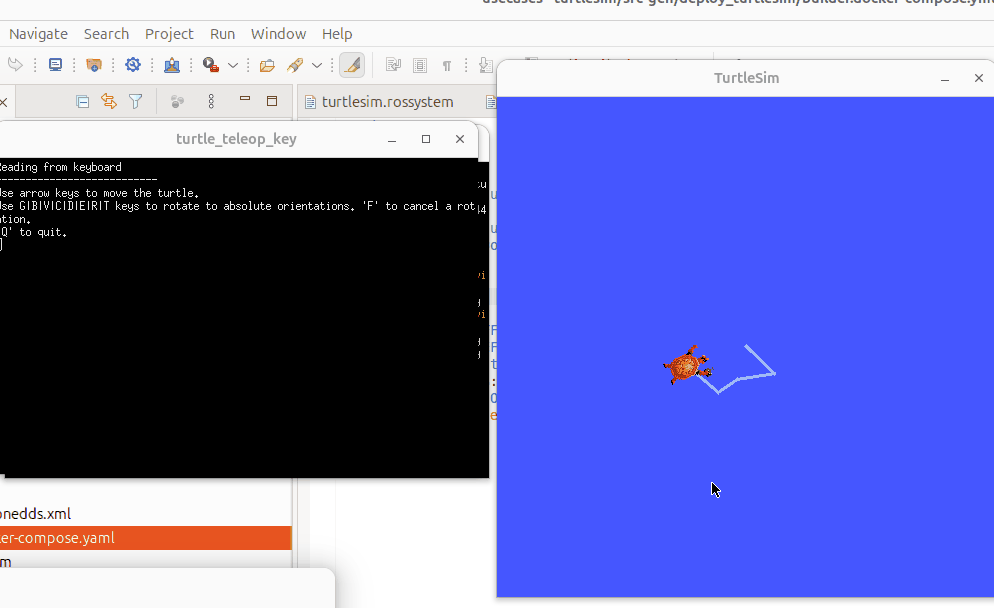This screenshot has width=994, height=608.
Task: Toggle the highlighter mark occurrences button
Action: coord(352,65)
